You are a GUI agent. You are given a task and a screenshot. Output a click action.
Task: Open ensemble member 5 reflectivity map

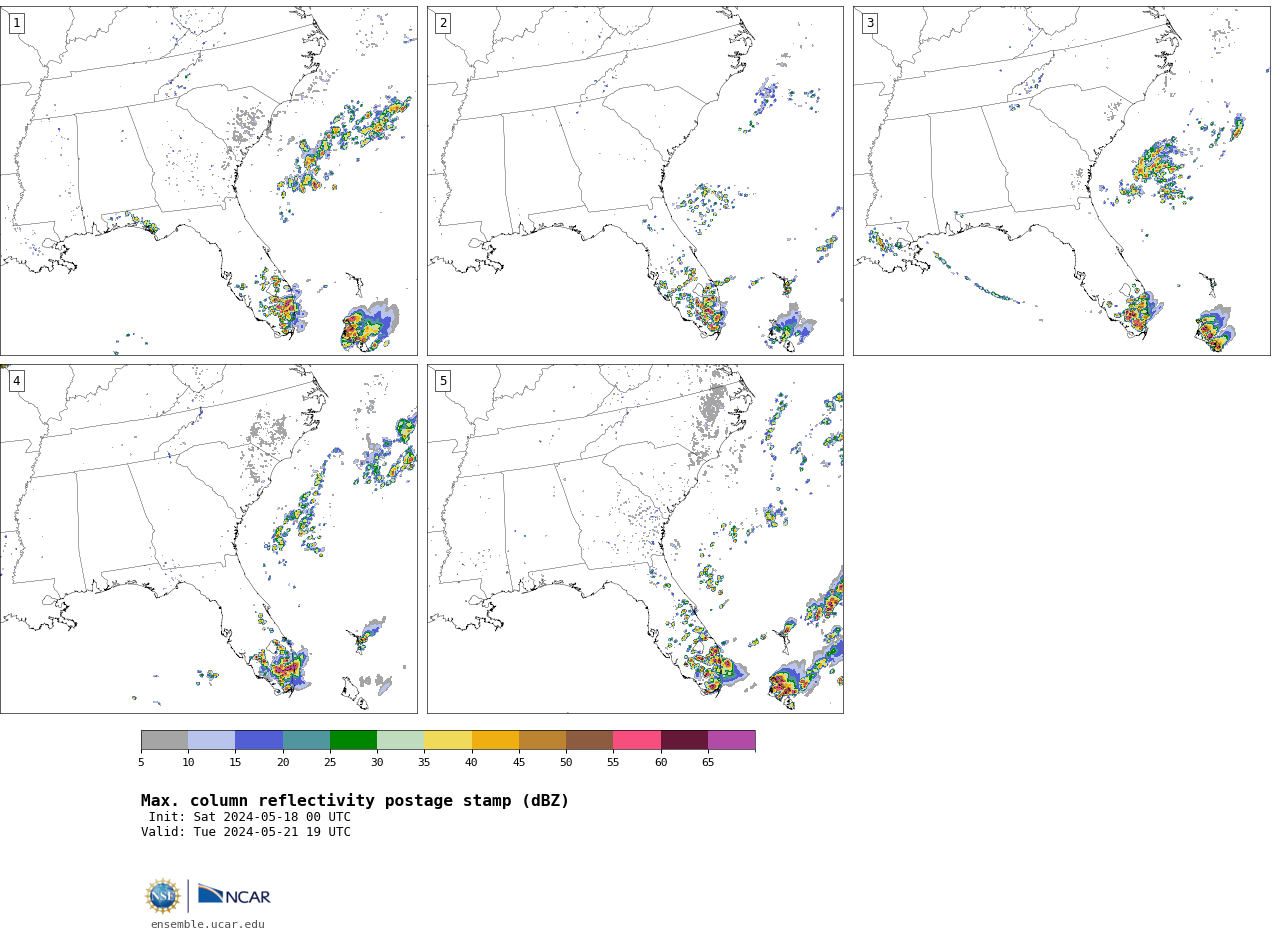[x=635, y=539]
